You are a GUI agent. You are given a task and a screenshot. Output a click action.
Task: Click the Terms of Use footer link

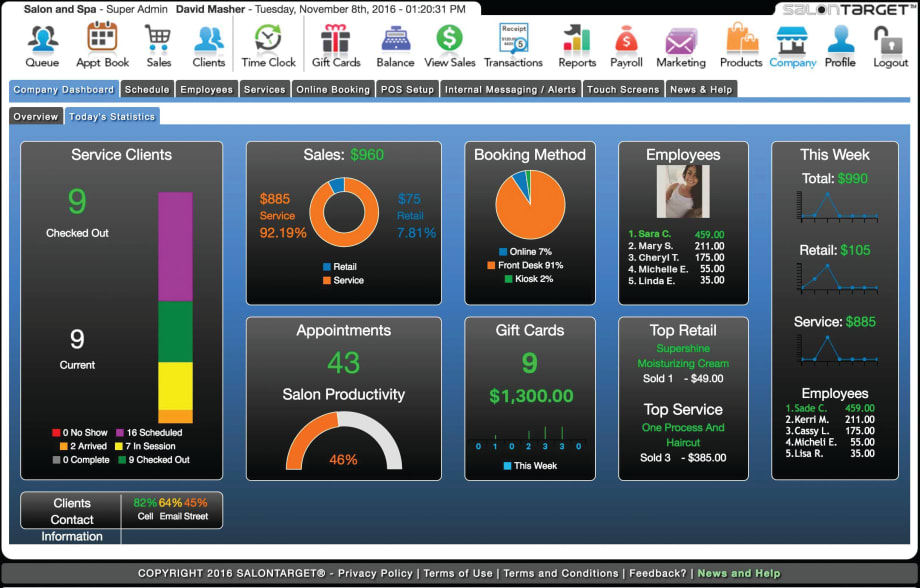point(458,573)
